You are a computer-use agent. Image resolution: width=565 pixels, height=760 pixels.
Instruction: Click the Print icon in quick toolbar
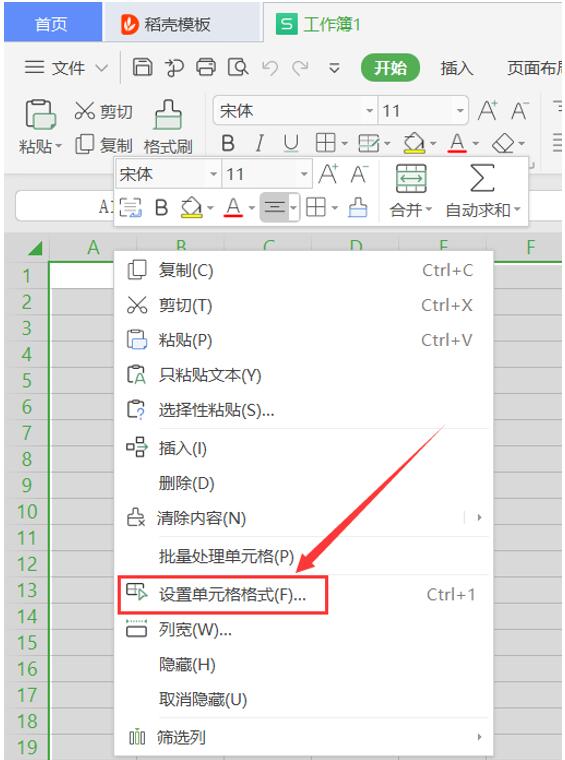[206, 67]
